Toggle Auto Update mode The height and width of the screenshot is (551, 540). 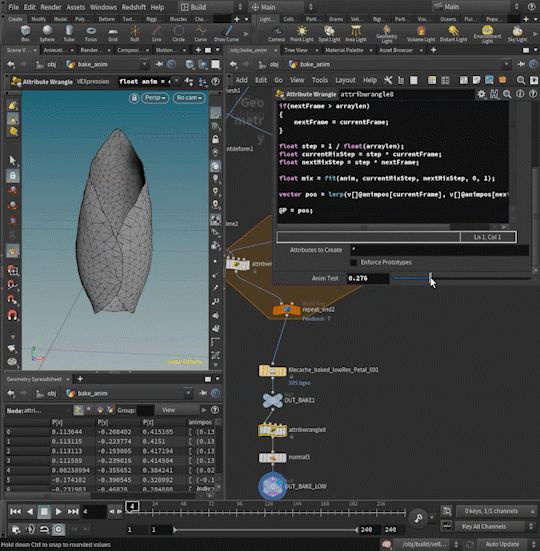(x=502, y=544)
